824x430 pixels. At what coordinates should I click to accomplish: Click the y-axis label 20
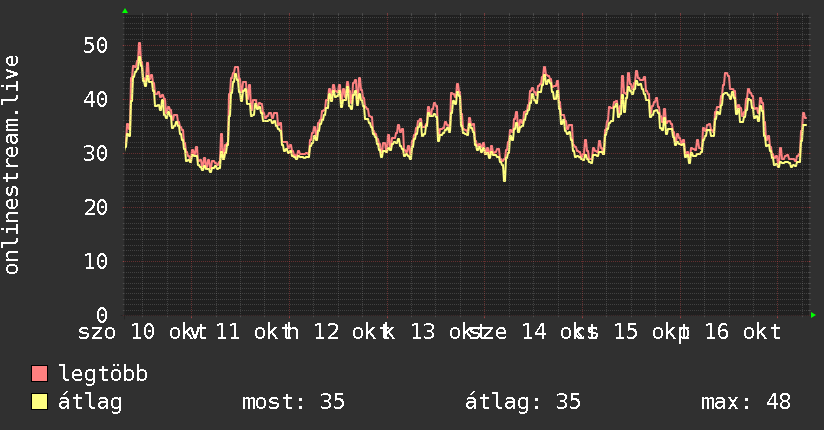click(96, 207)
